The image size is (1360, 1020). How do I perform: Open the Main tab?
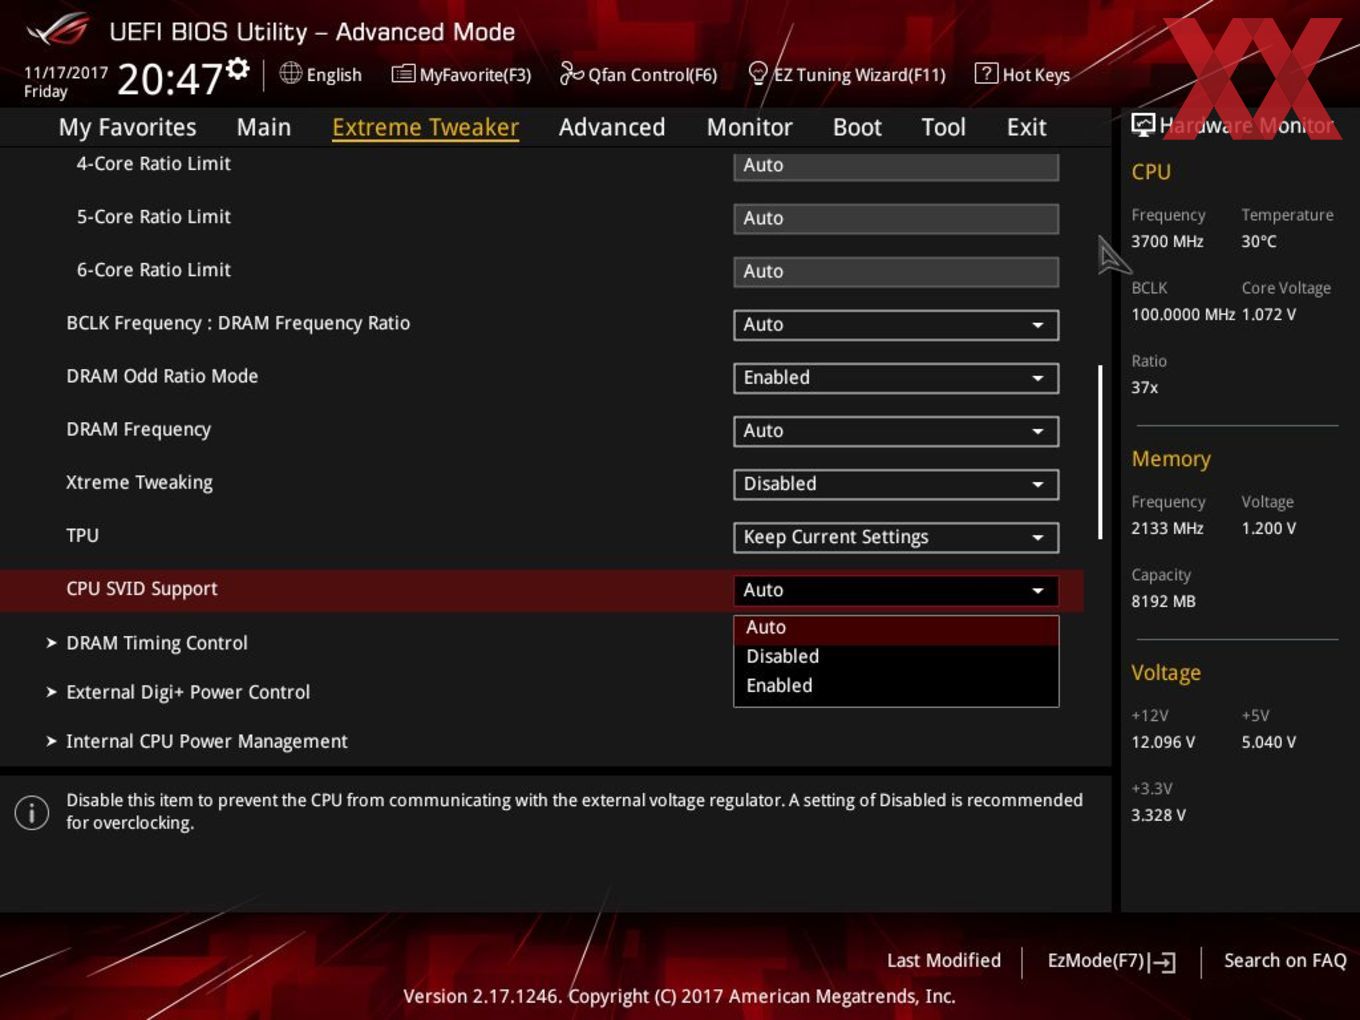coord(264,127)
